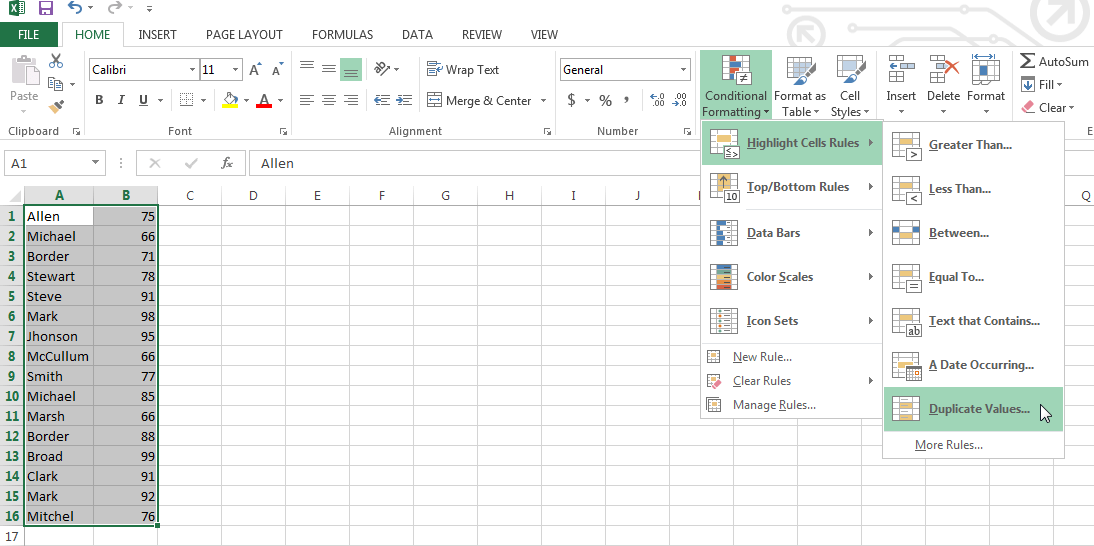Decrease font size with small A icon

(278, 70)
